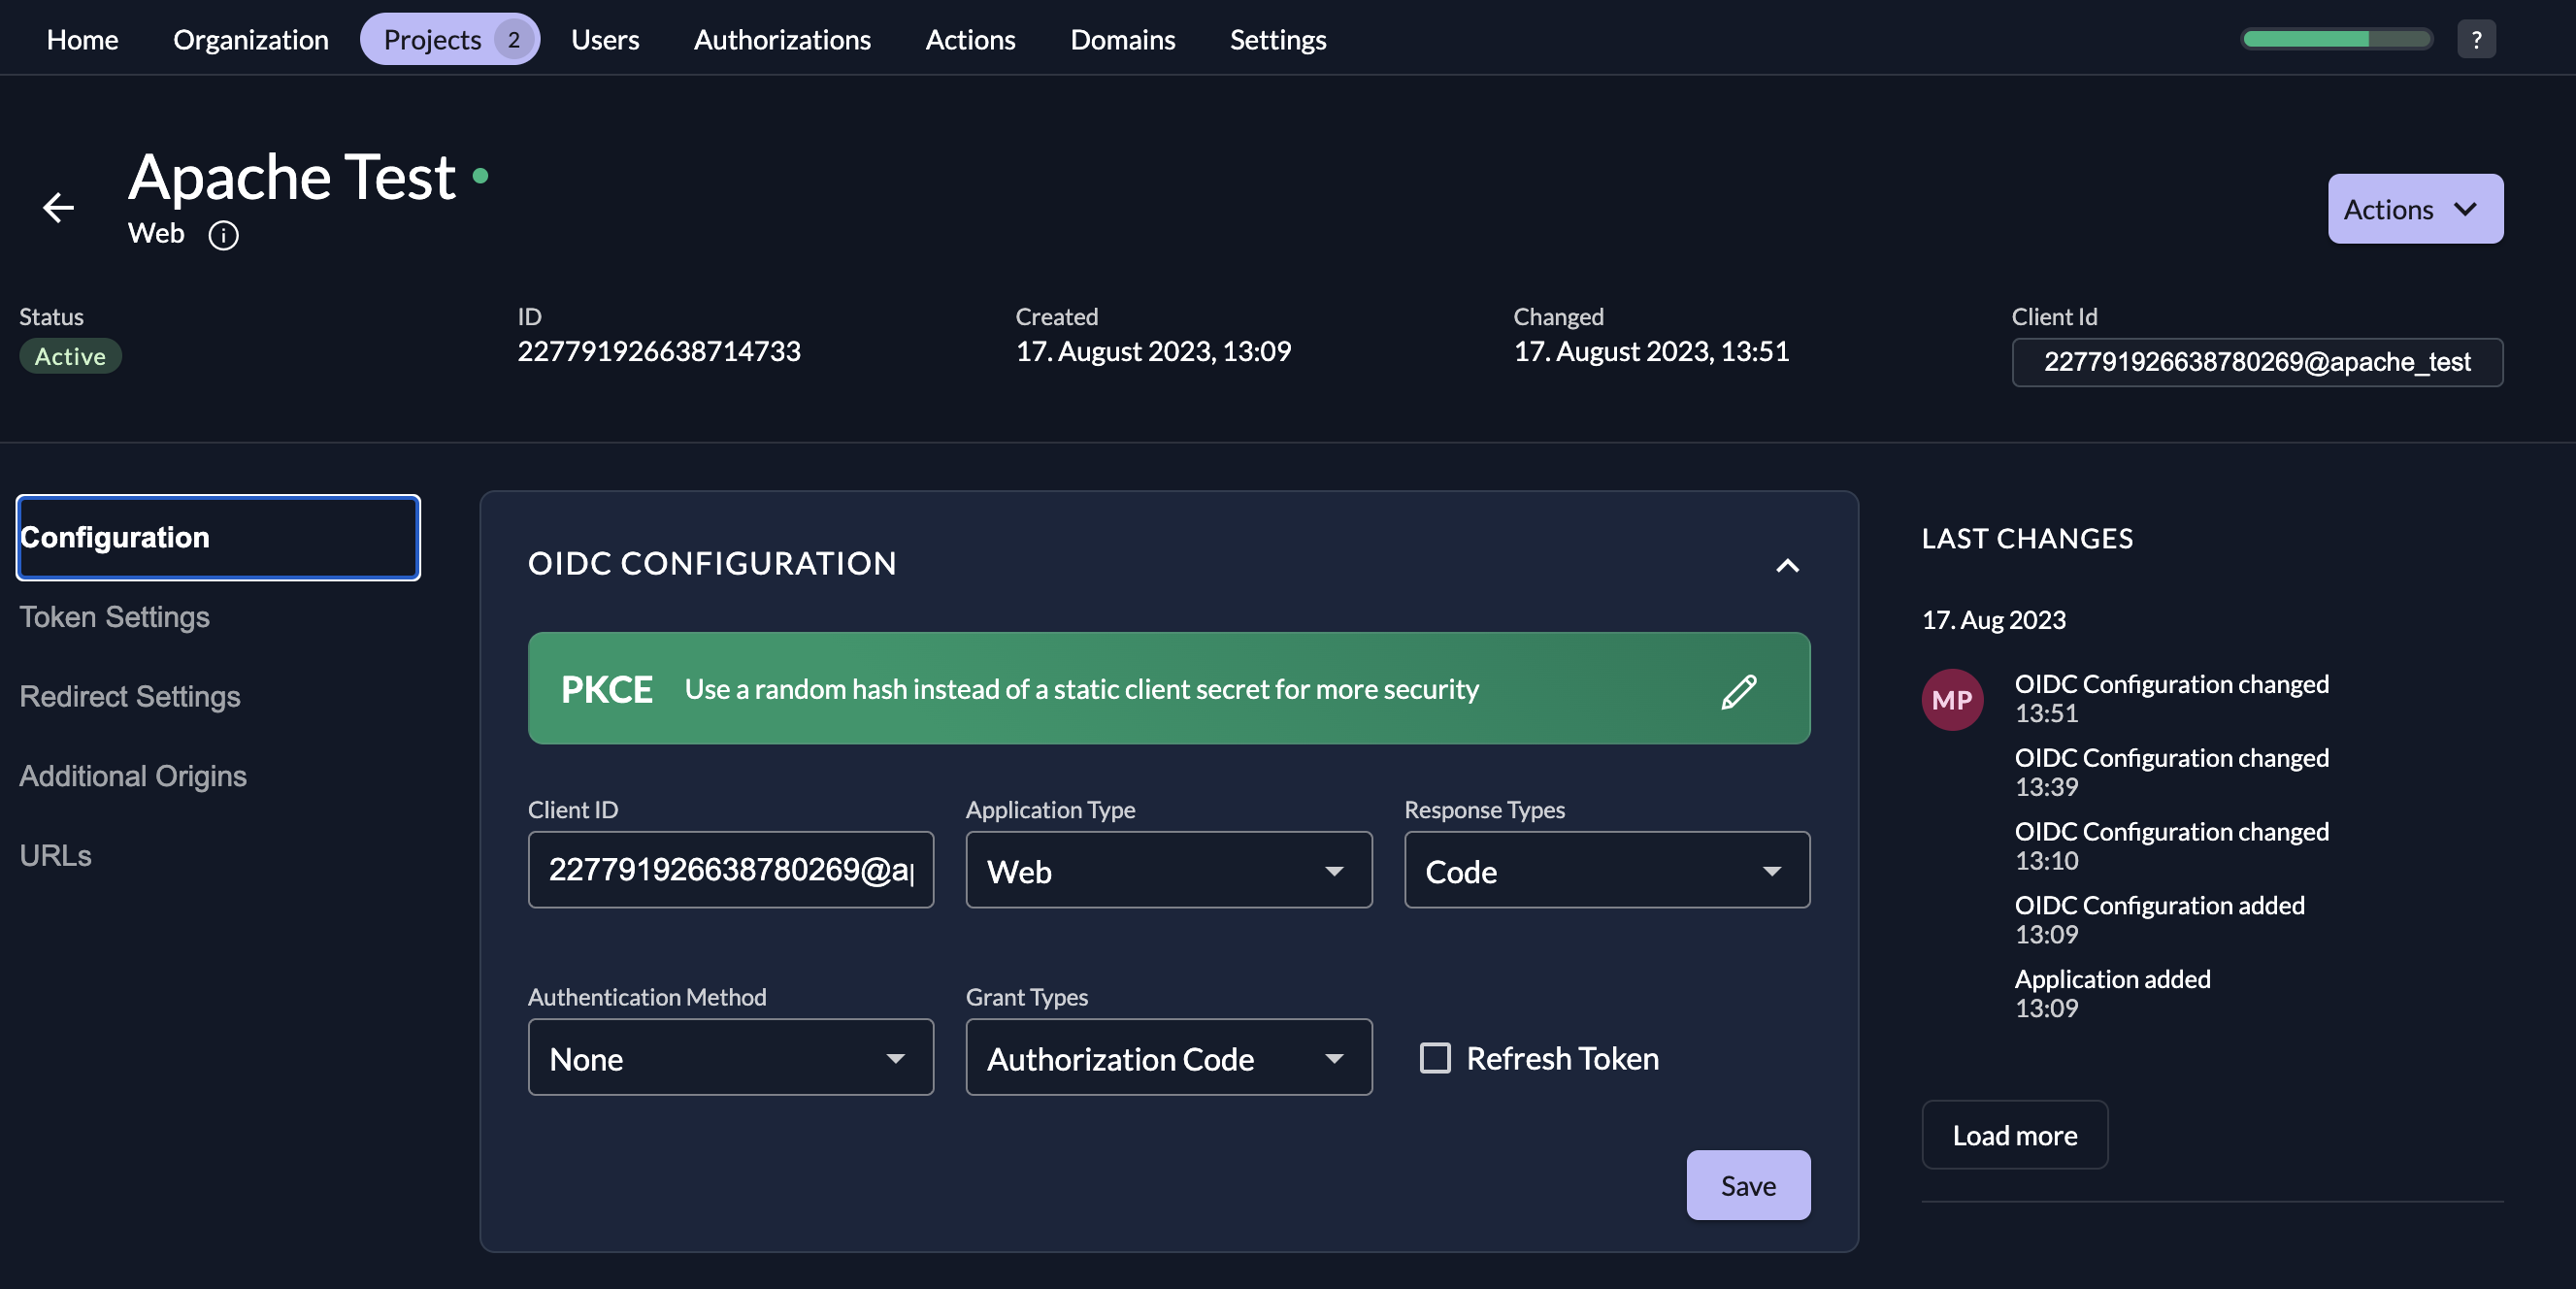Image resolution: width=2576 pixels, height=1289 pixels.
Task: Open the Authentication Method dropdown
Action: coord(730,1058)
